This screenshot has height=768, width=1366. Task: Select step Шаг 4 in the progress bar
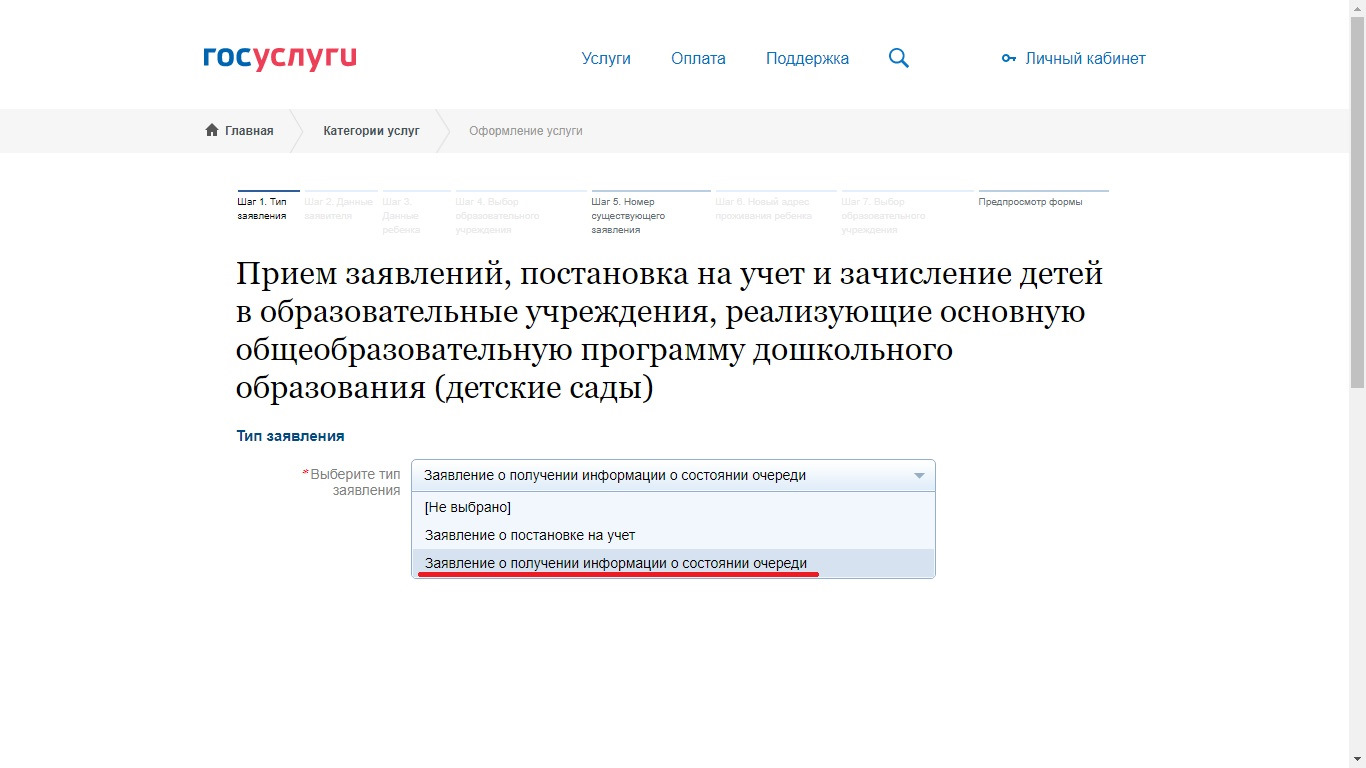pos(521,213)
